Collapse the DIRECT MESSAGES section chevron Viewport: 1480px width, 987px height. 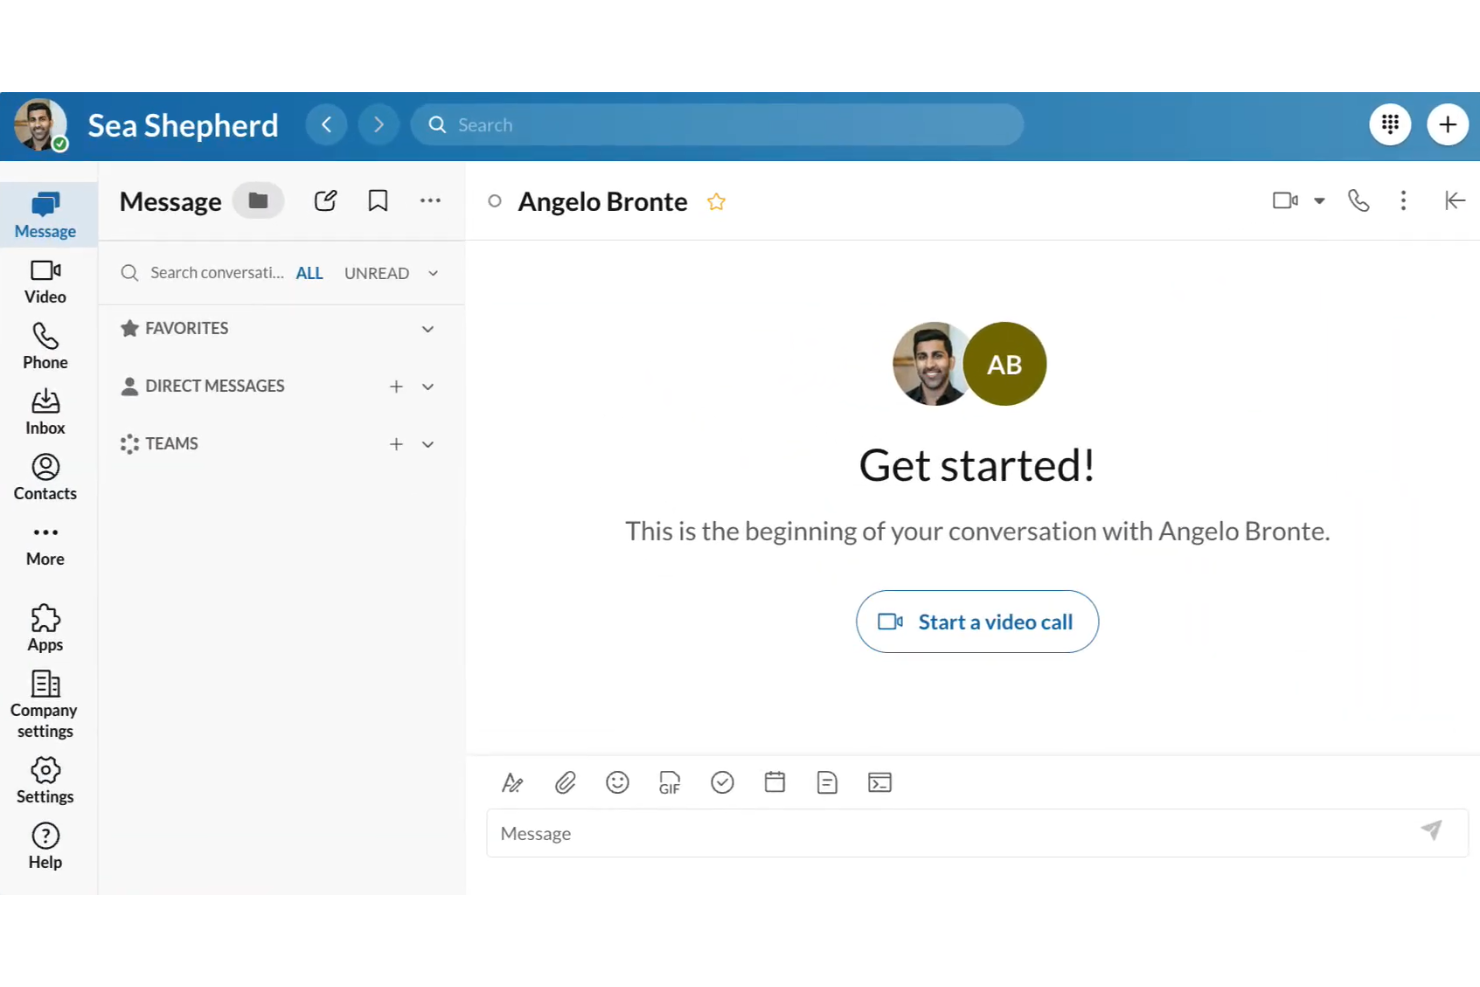coord(428,387)
